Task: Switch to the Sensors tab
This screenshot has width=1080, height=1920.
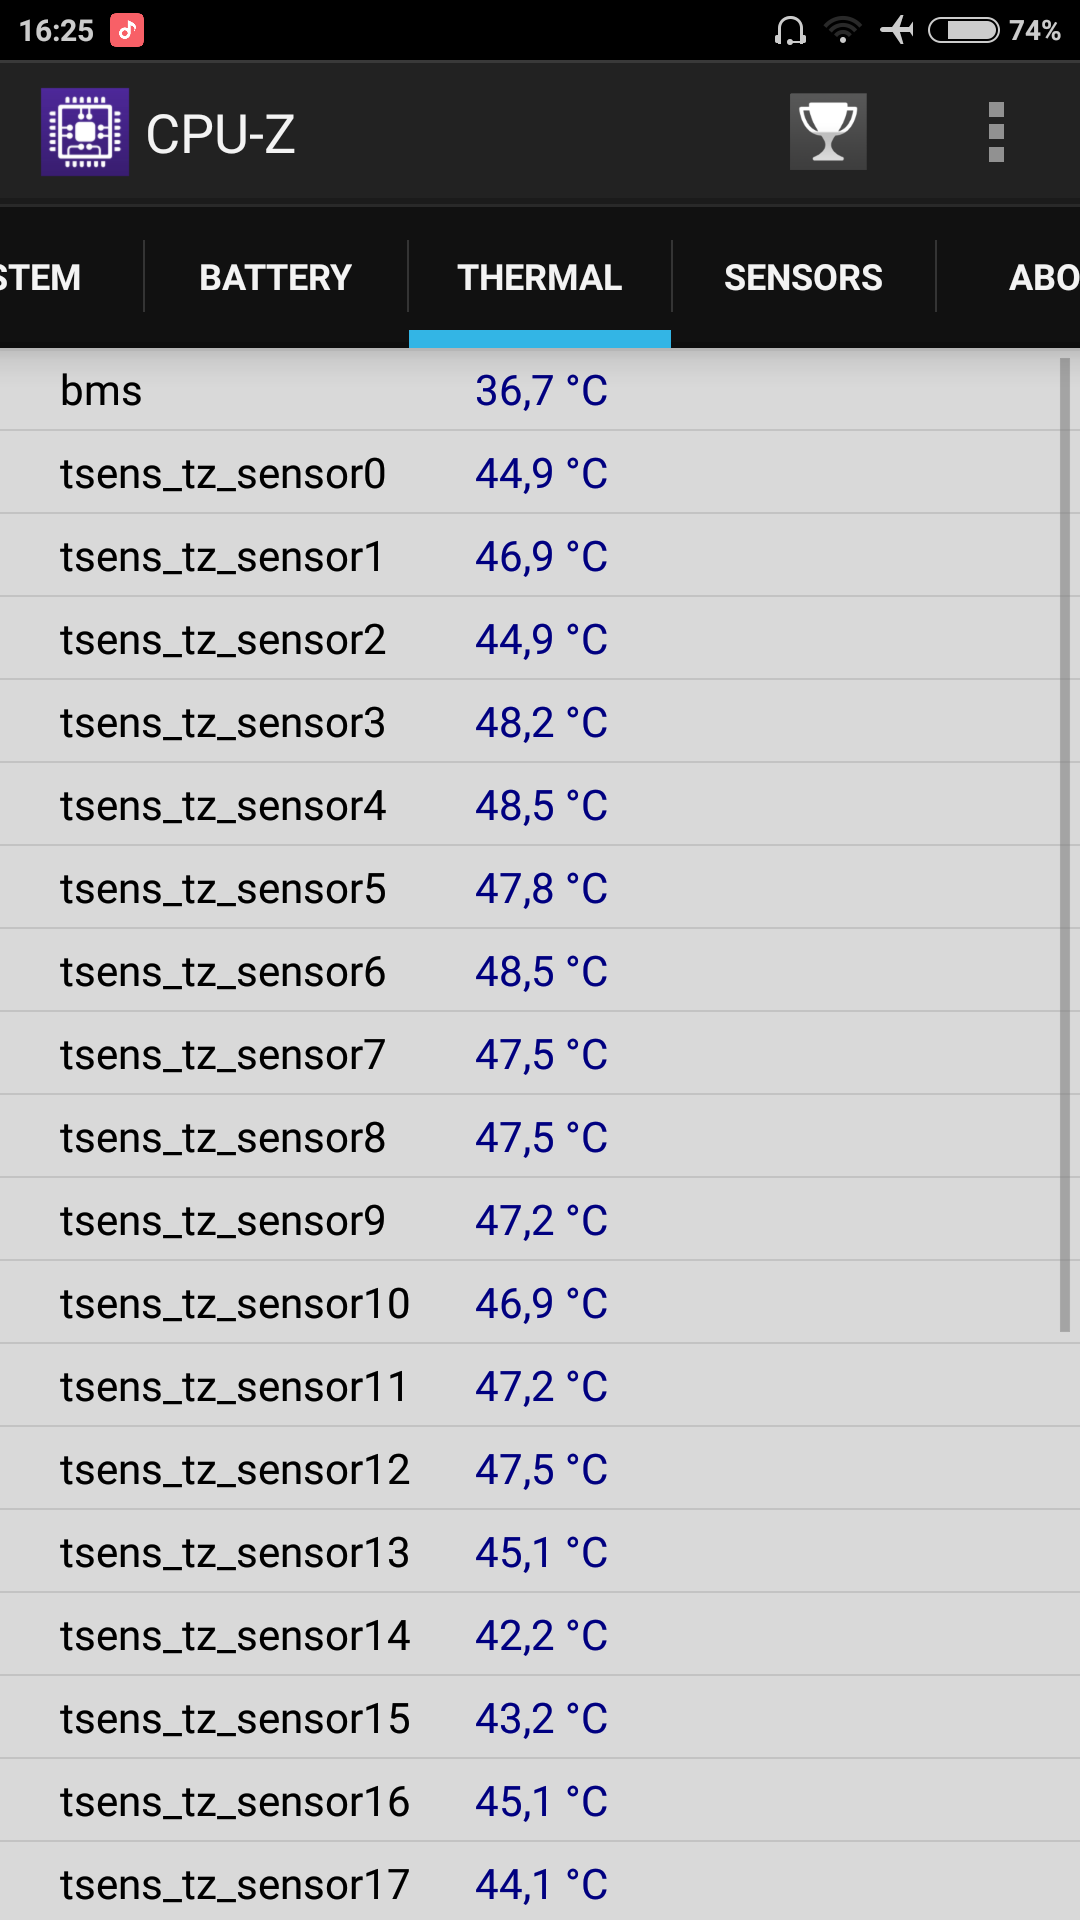Action: pos(803,277)
